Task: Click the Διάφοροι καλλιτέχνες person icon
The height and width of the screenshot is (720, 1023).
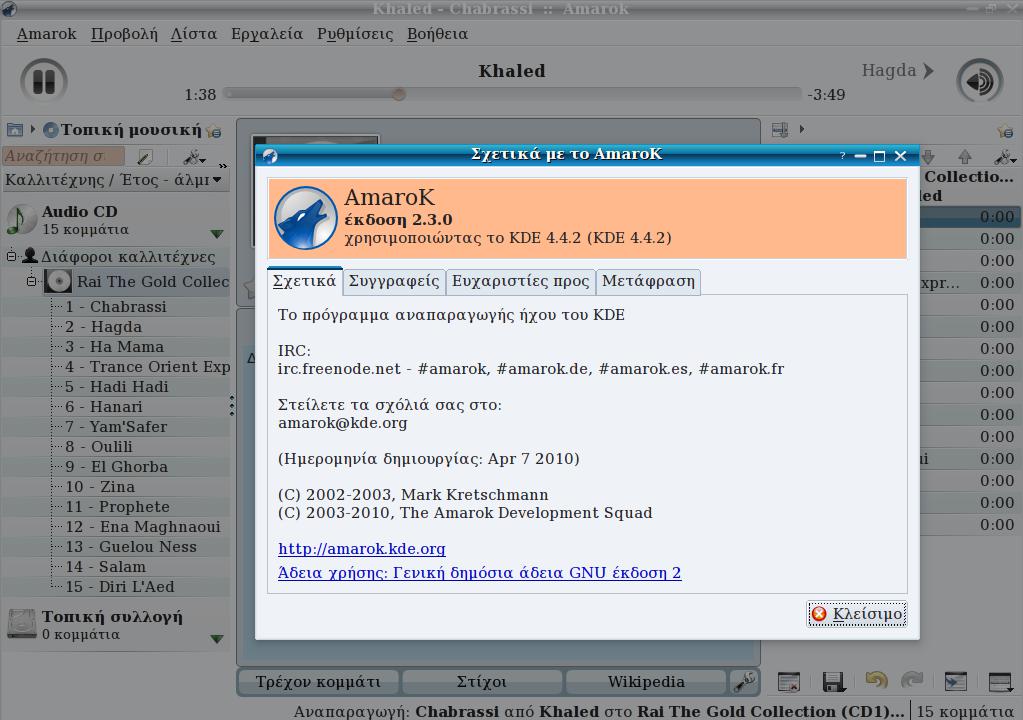Action: (x=29, y=255)
